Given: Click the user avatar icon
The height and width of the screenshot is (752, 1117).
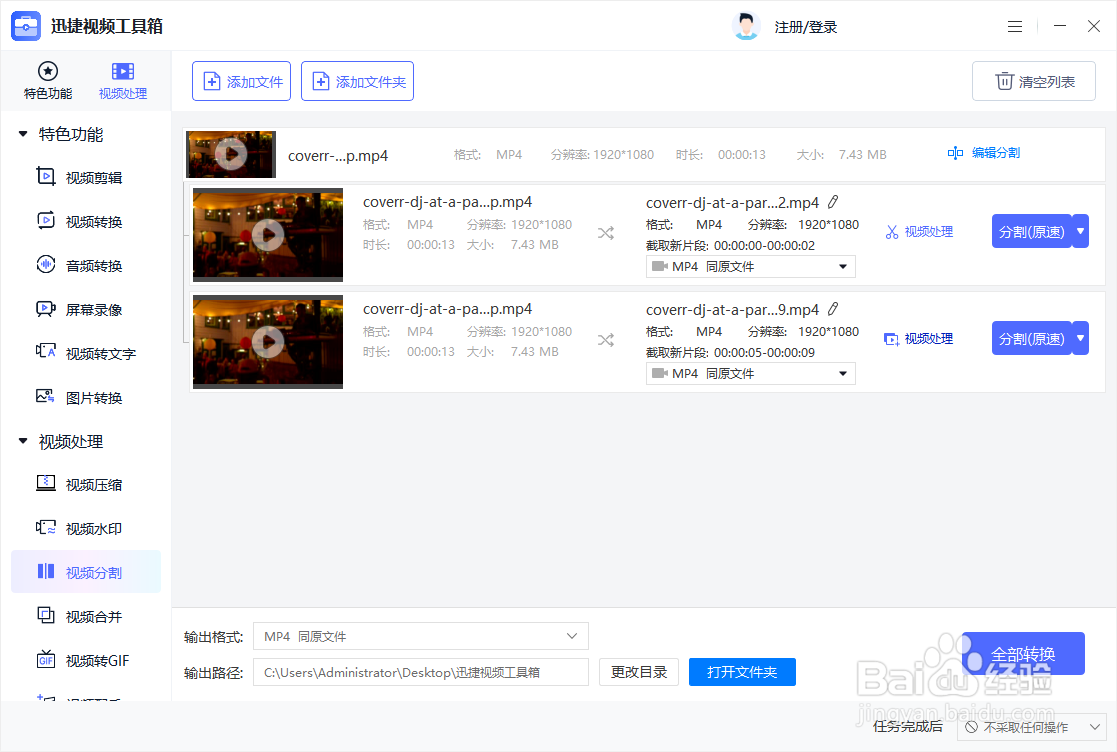Looking at the screenshot, I should [746, 26].
